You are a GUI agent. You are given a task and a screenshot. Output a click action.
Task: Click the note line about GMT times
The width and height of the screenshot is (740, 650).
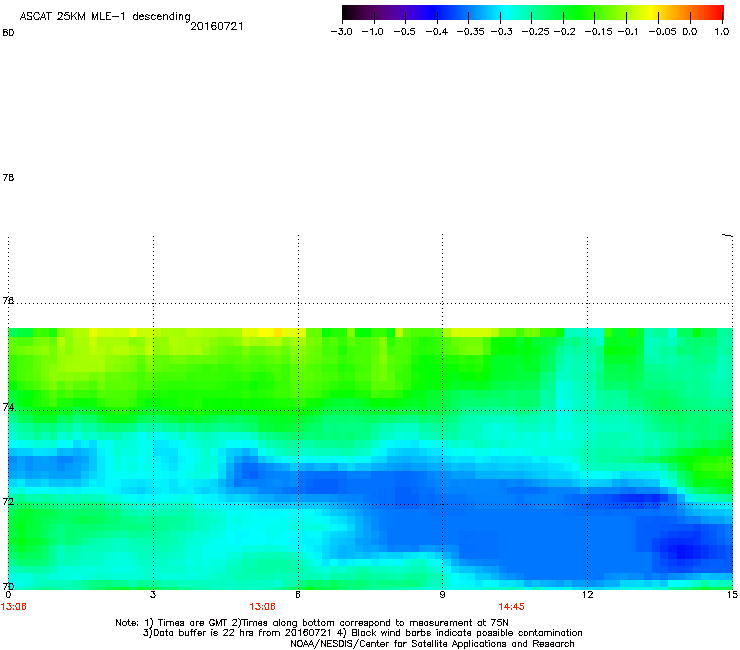[x=312, y=623]
